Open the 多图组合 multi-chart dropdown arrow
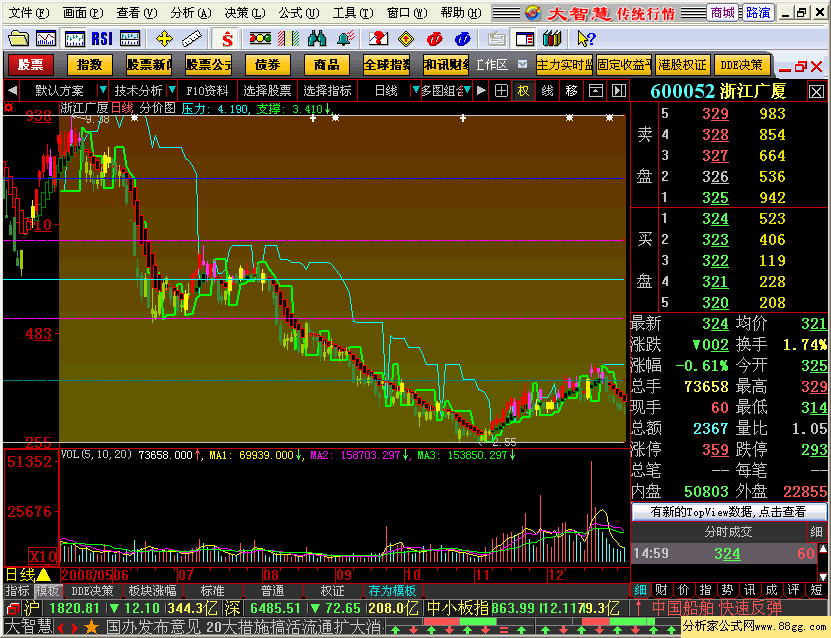Image resolution: width=831 pixels, height=638 pixels. tap(467, 90)
